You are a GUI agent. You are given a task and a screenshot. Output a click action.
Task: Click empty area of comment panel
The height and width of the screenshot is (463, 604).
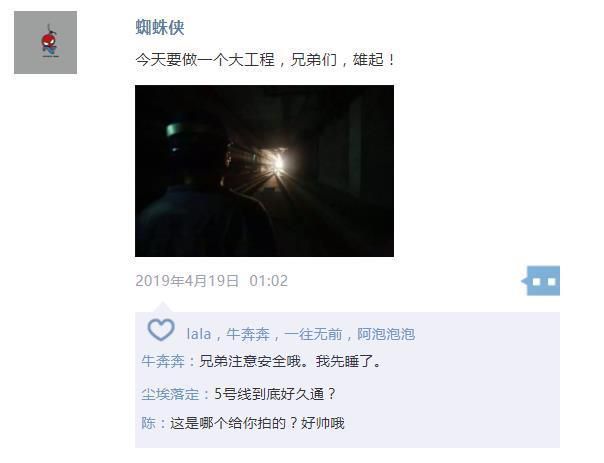[462, 393]
